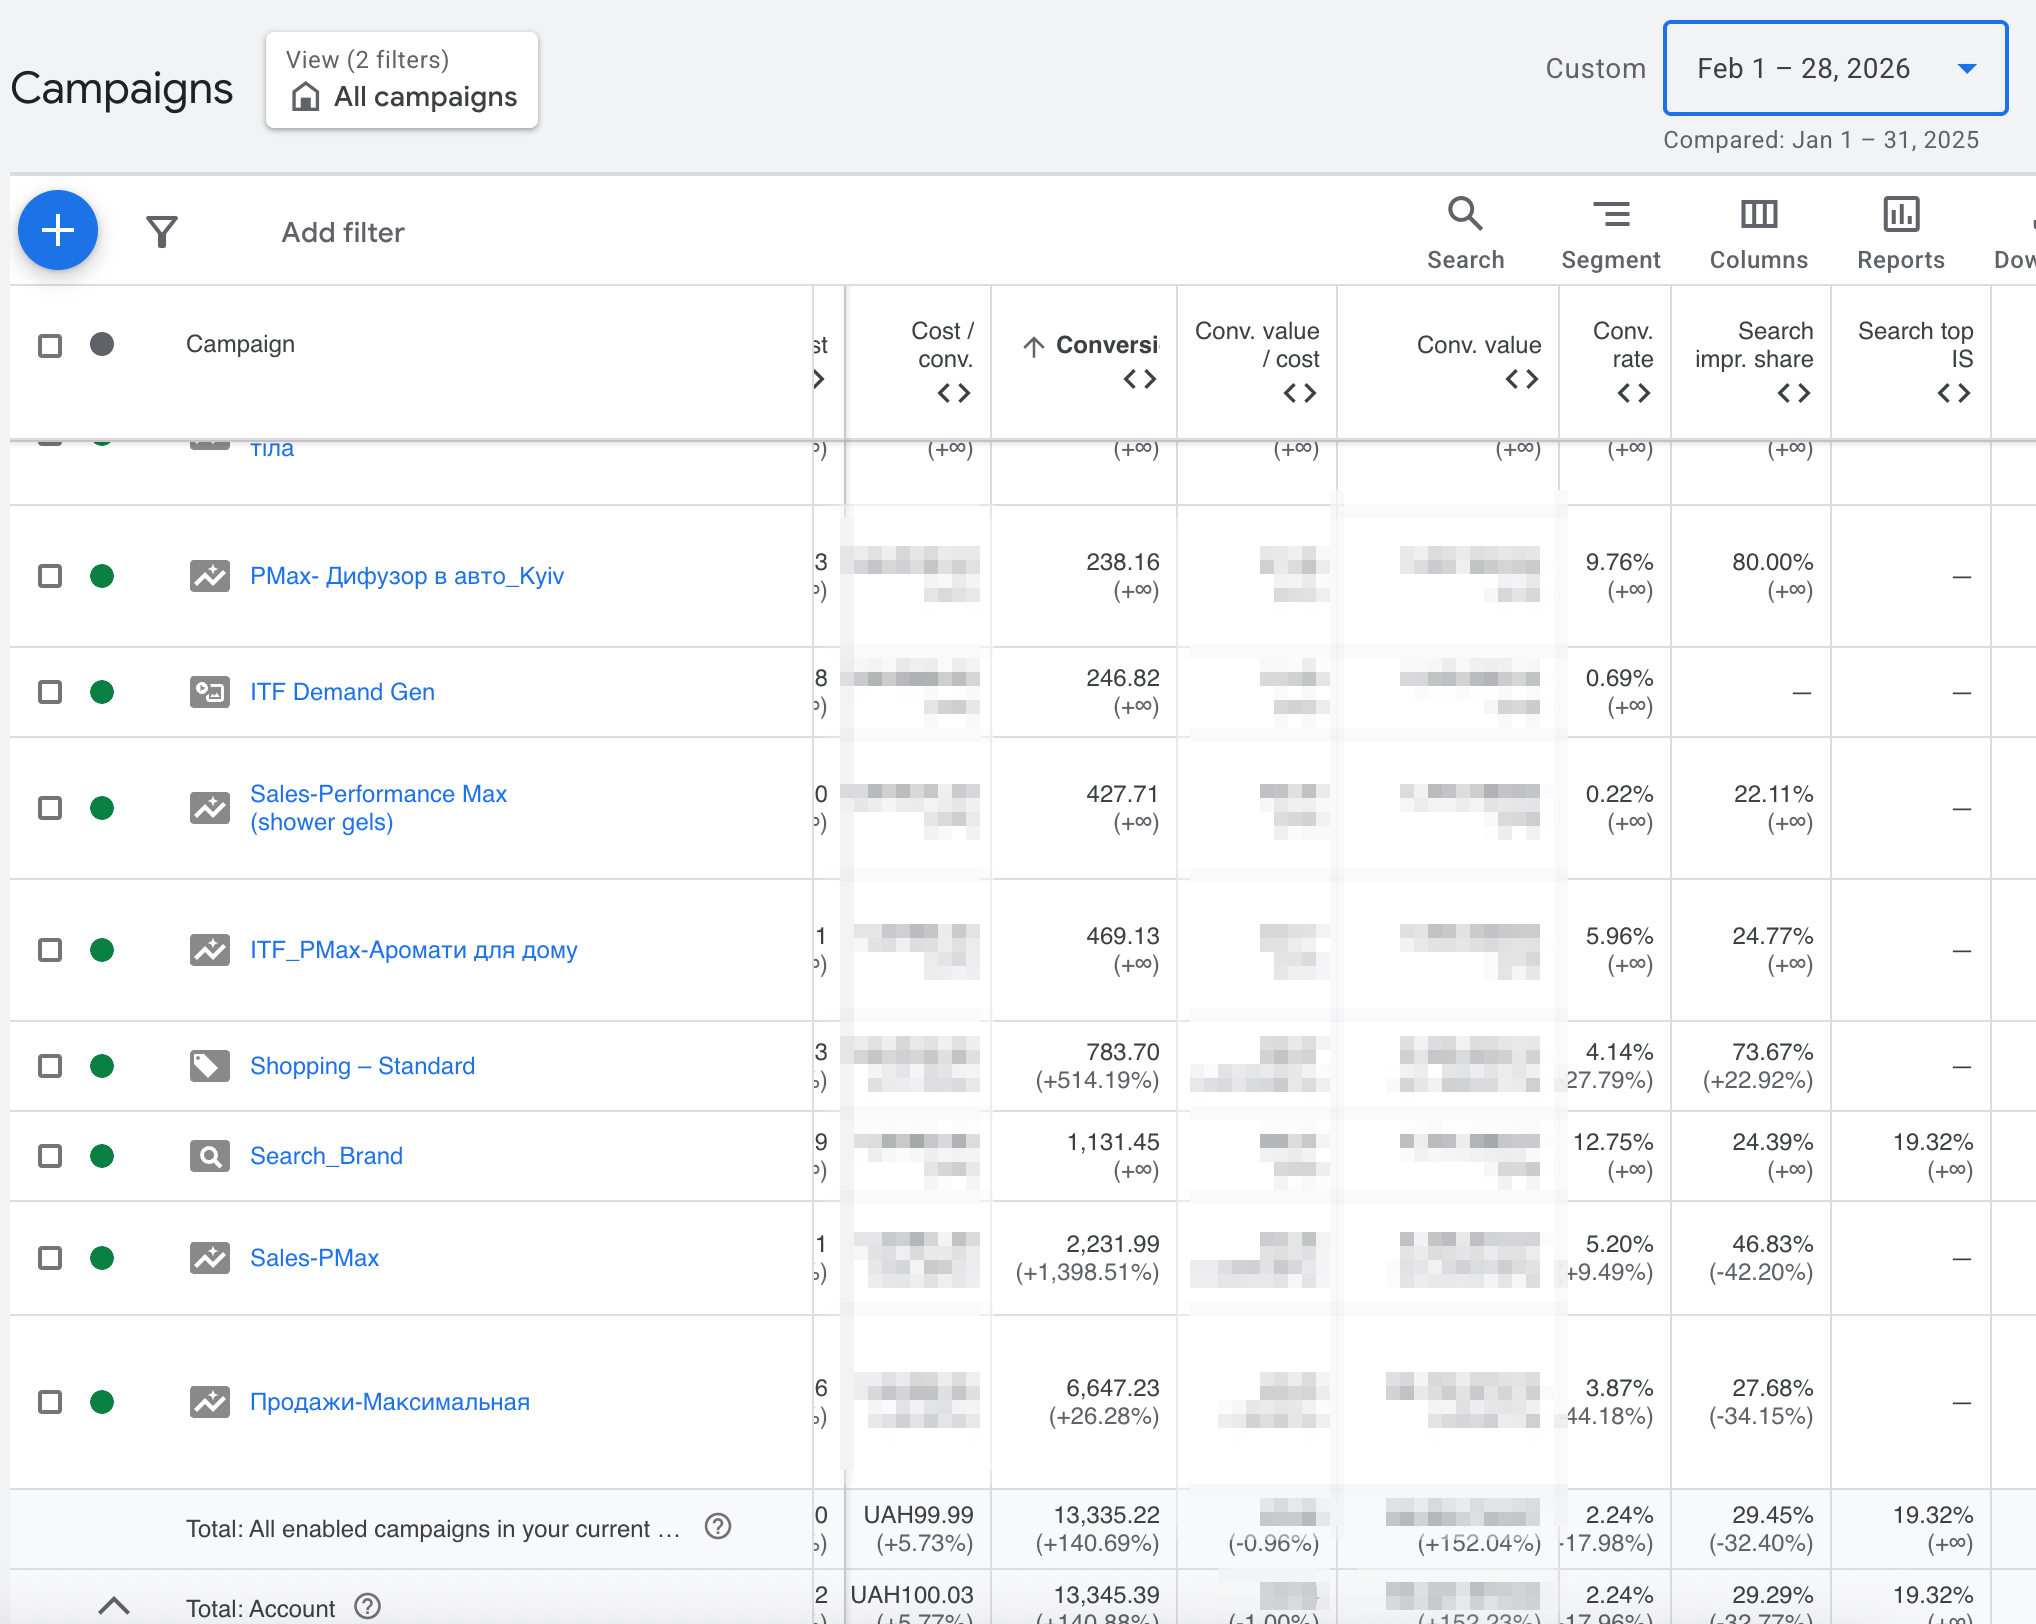Select checkbox for ITF_PMax-Аромати для дому
This screenshot has width=2036, height=1624.
(x=50, y=950)
